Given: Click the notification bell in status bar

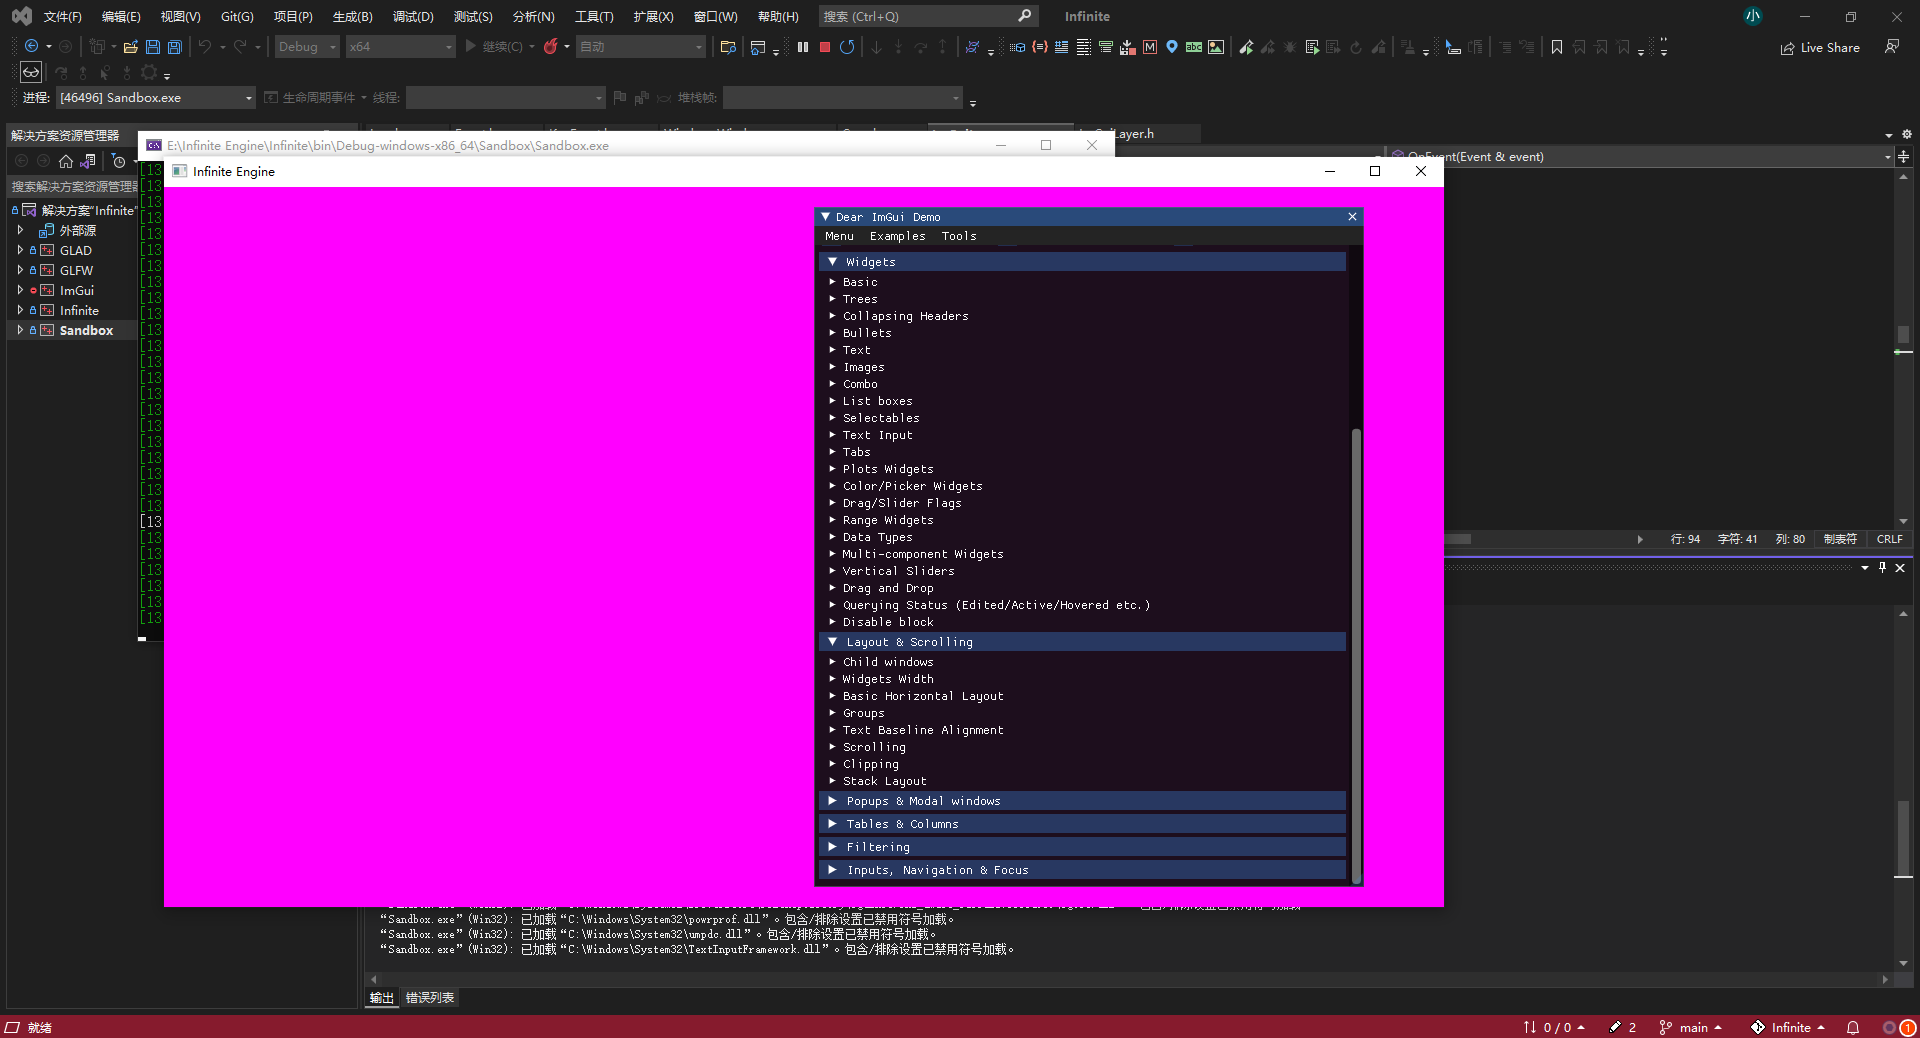Looking at the screenshot, I should [1853, 1027].
